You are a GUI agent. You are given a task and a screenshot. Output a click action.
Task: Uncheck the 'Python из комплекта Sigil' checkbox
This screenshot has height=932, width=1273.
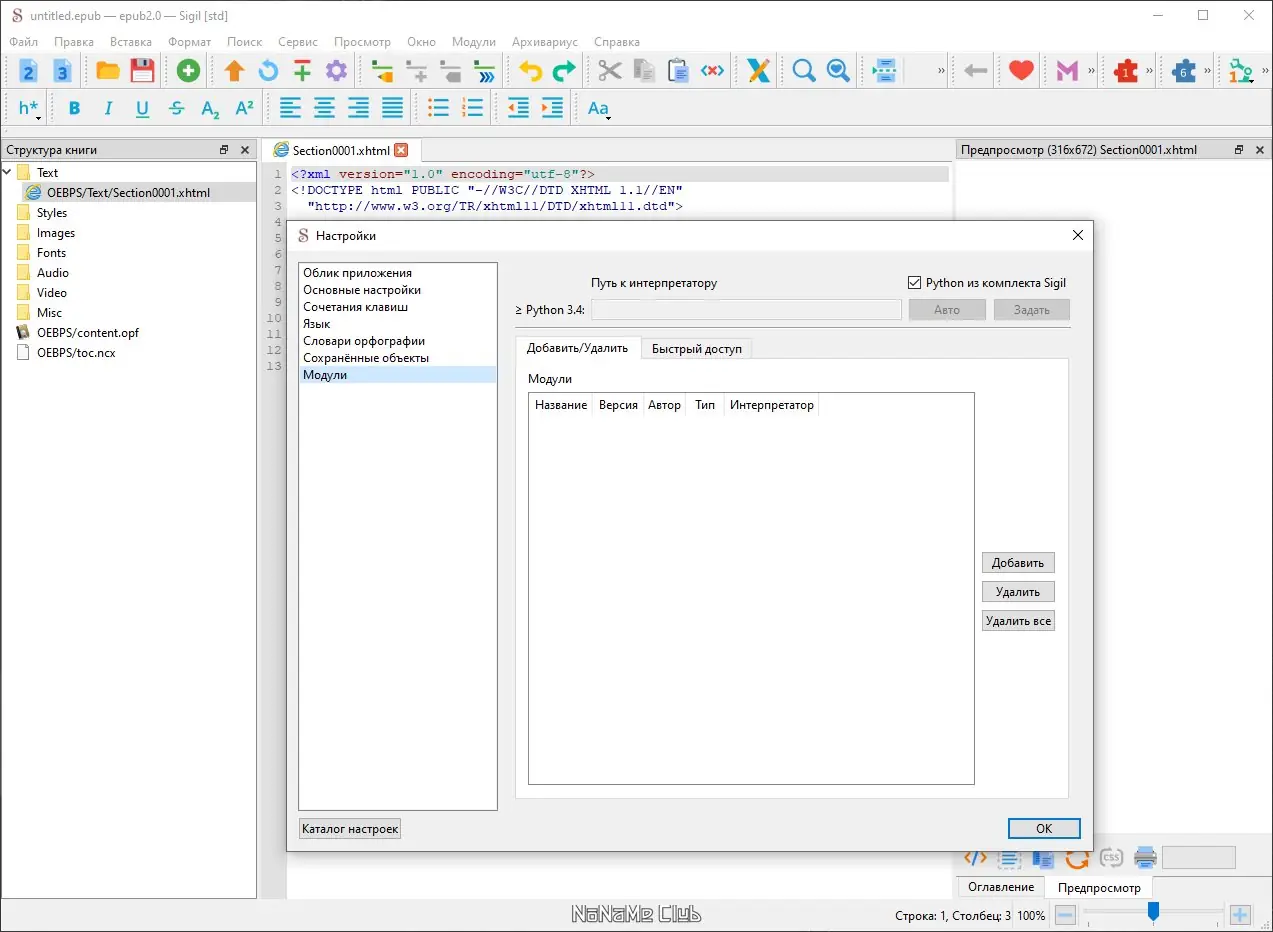click(x=914, y=283)
